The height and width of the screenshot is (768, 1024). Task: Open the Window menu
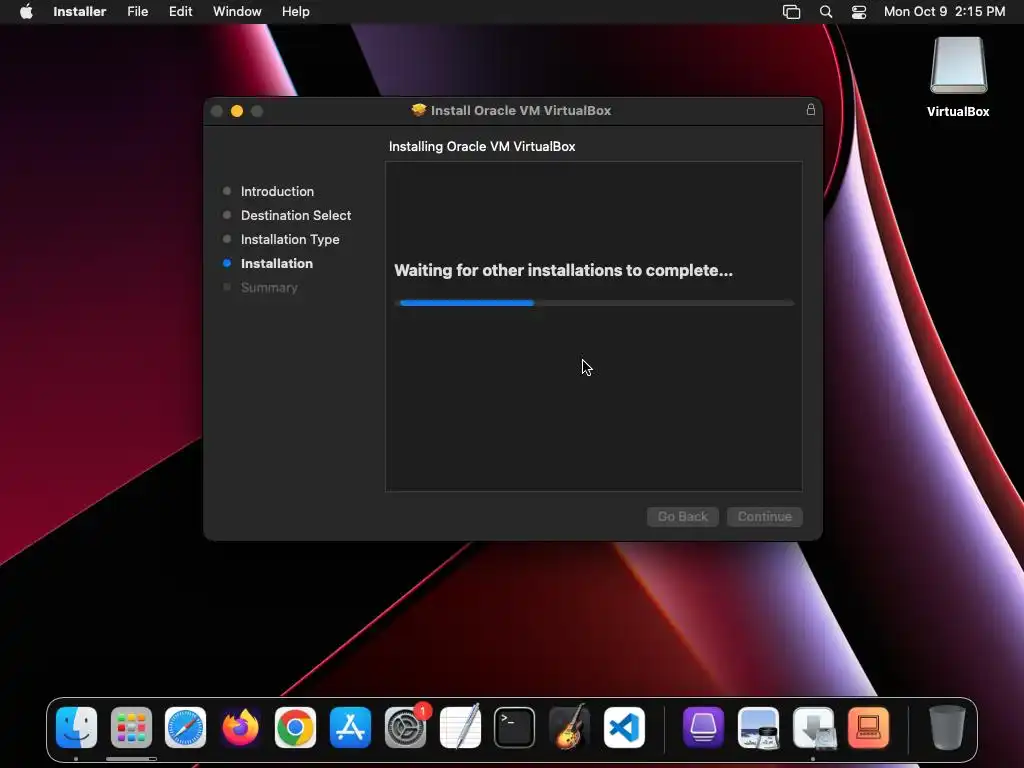click(237, 11)
